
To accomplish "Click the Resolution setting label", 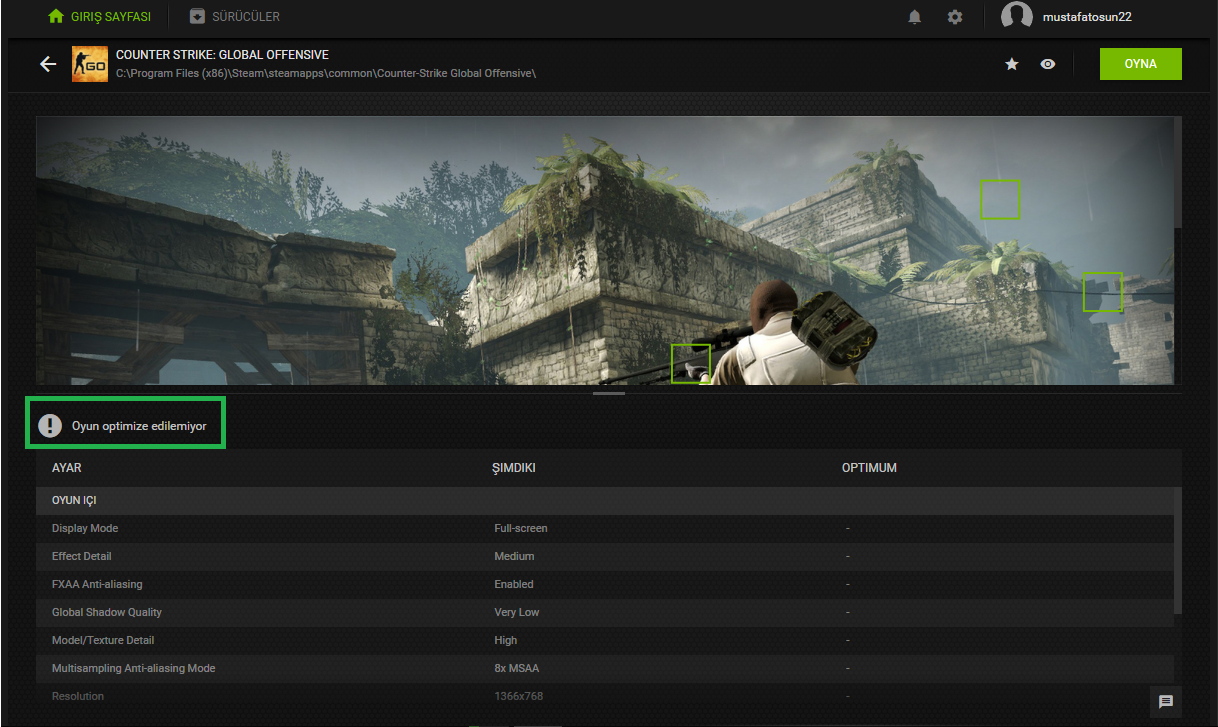I will (x=78, y=696).
